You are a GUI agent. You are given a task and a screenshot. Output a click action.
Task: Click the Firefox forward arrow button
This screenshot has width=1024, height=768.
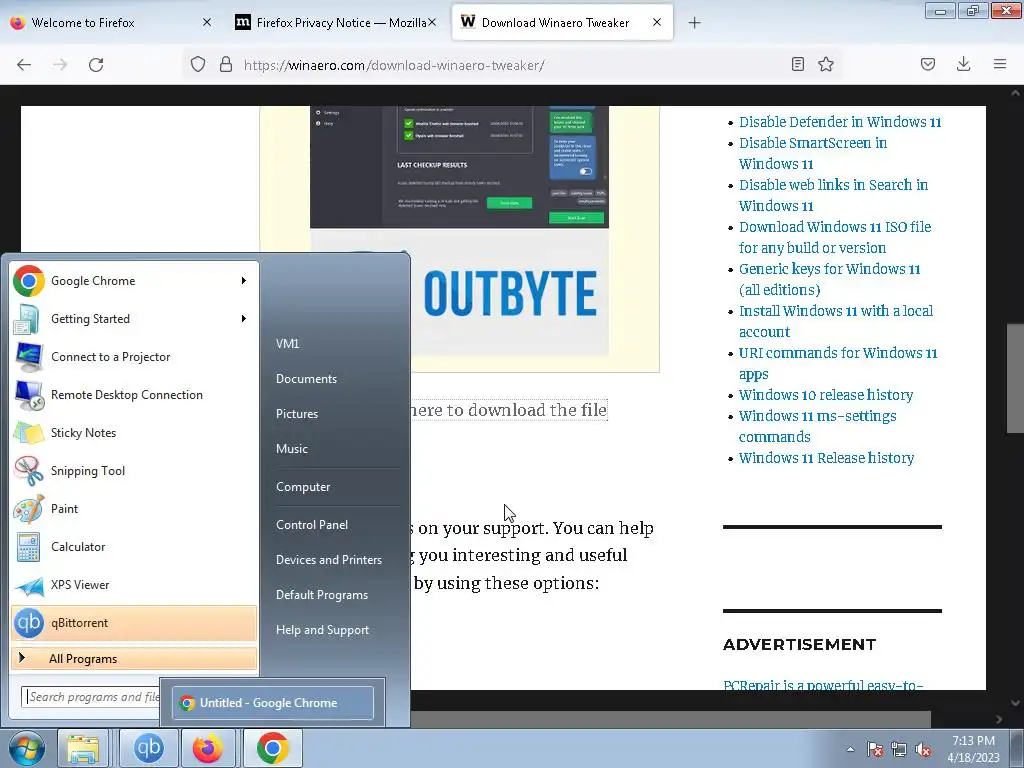pyautogui.click(x=60, y=65)
